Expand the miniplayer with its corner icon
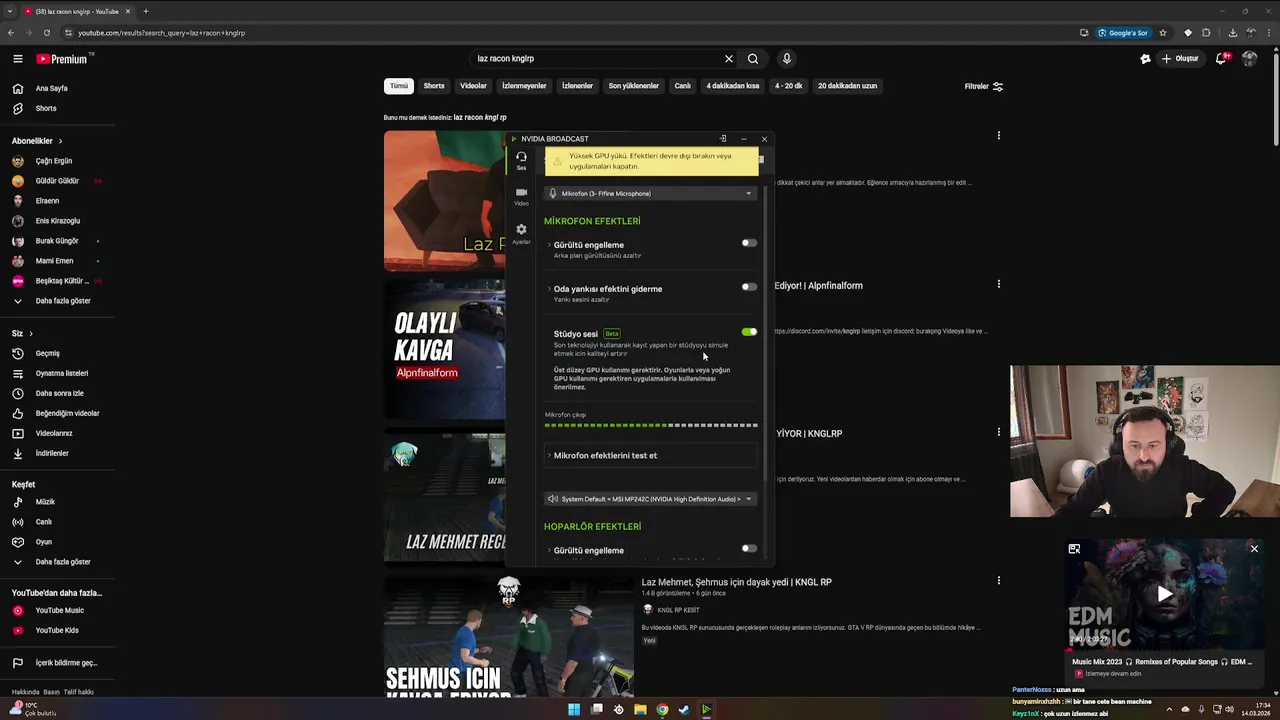Screen dimensions: 1280x720 1074,549
